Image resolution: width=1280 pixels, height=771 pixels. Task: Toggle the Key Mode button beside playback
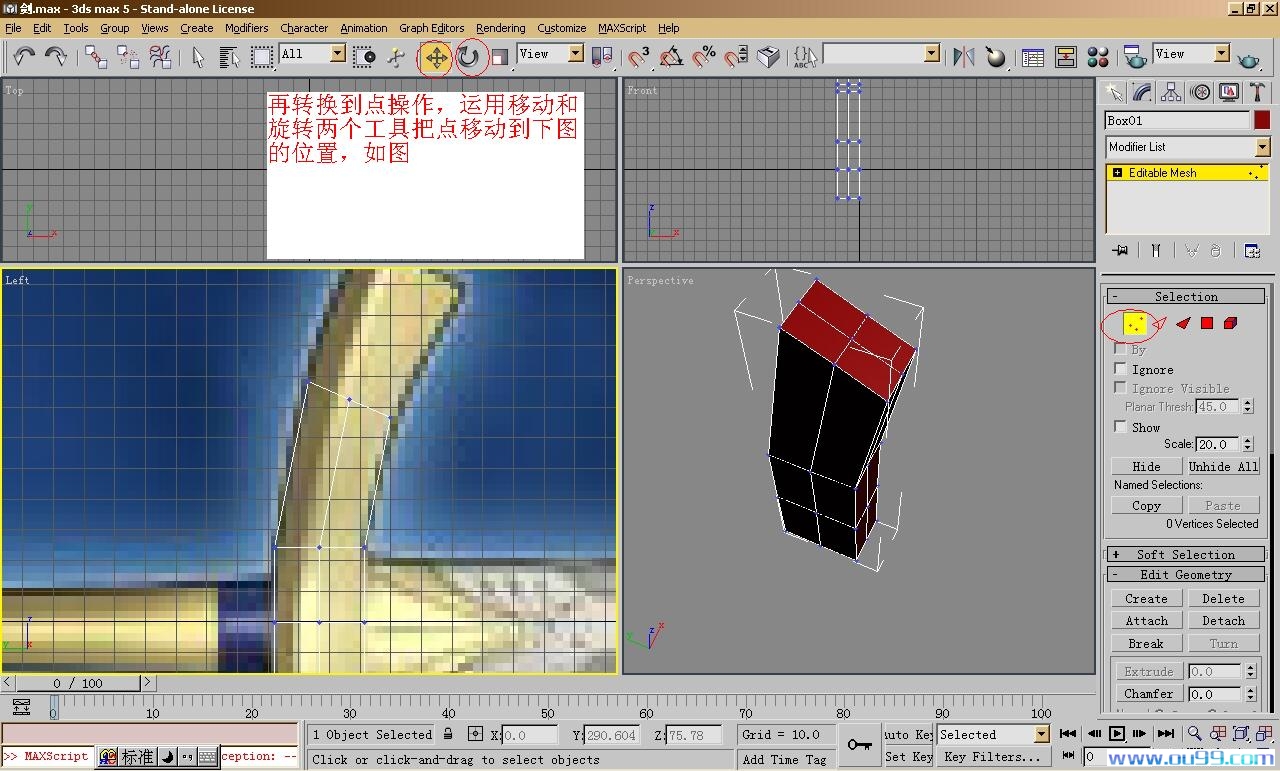coord(1069,756)
